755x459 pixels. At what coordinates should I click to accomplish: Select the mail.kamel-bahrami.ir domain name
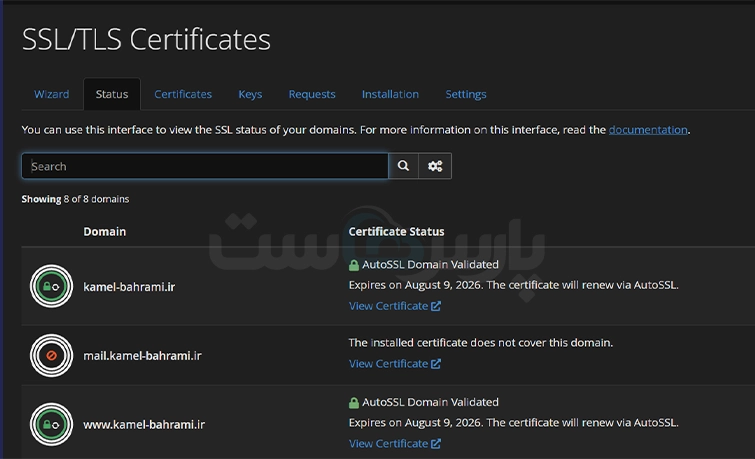pos(143,355)
